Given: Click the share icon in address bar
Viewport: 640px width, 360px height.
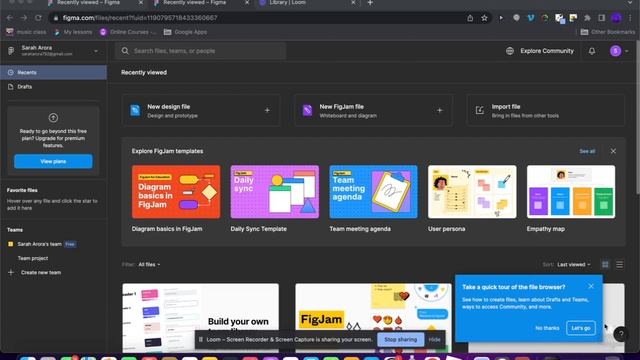Looking at the screenshot, I should pos(470,18).
